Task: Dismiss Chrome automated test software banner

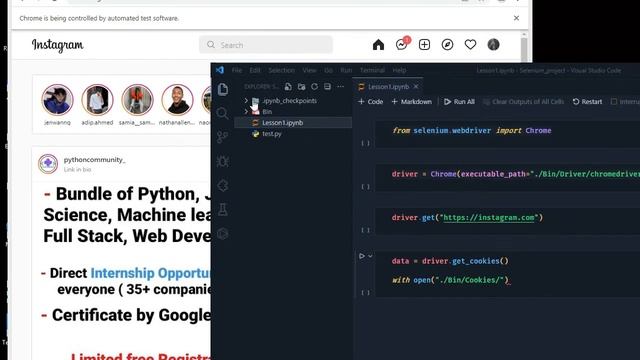Action: click(x=516, y=18)
